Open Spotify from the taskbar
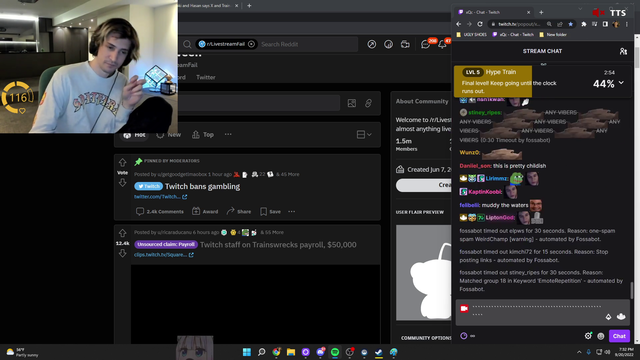640x360 pixels. pos(335,352)
